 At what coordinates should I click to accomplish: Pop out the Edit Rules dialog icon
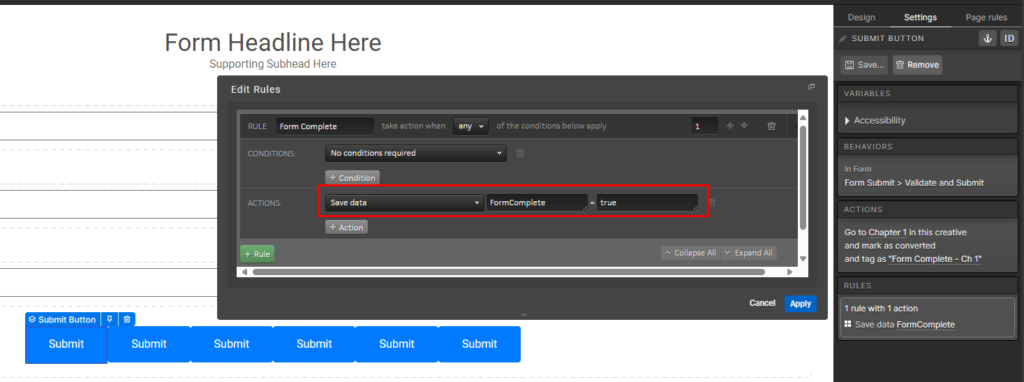pyautogui.click(x=811, y=87)
